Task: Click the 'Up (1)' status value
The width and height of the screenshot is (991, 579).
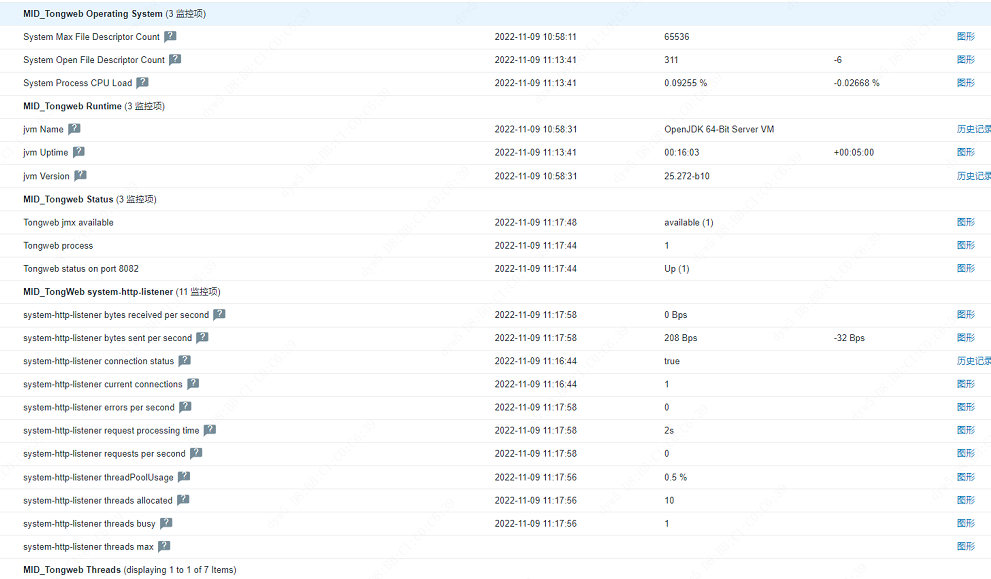Action: point(677,269)
